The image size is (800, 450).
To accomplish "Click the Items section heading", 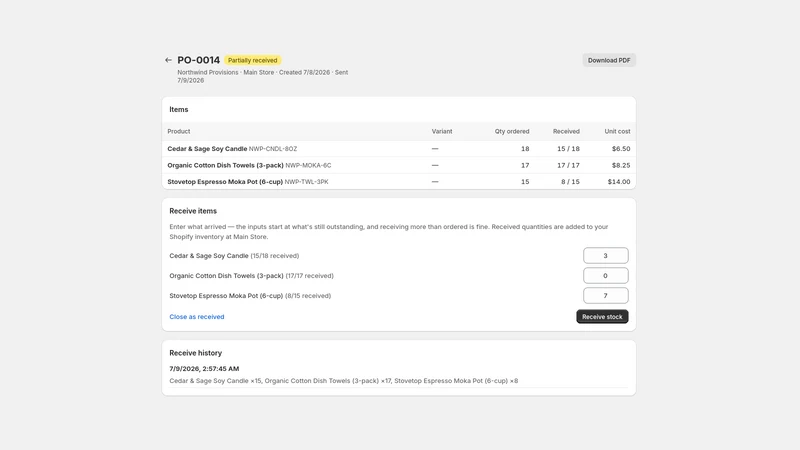I will coord(179,109).
